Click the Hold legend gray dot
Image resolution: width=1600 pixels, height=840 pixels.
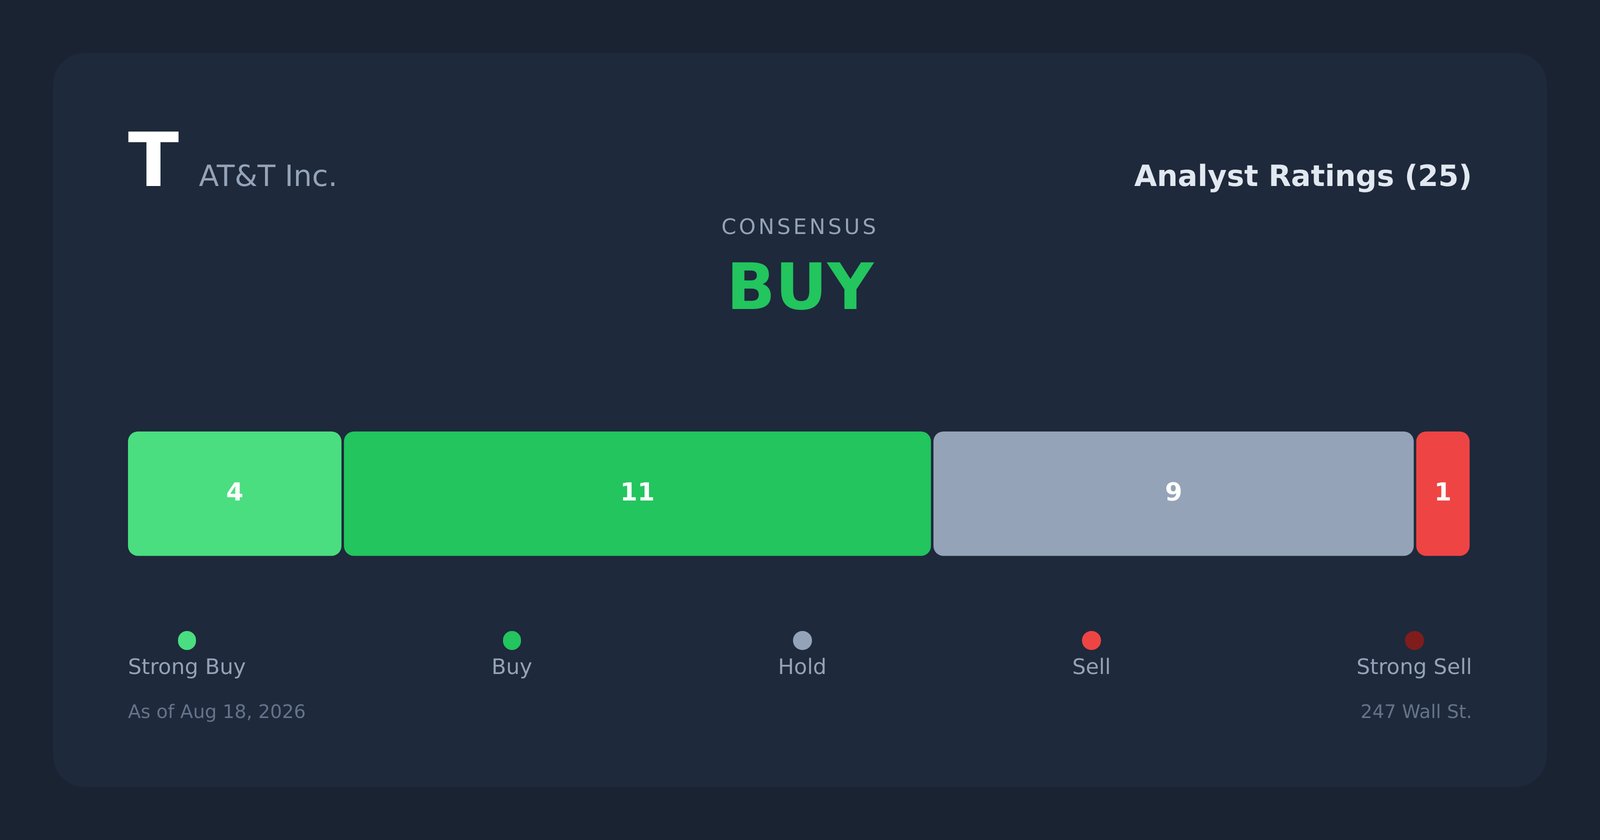pos(802,640)
